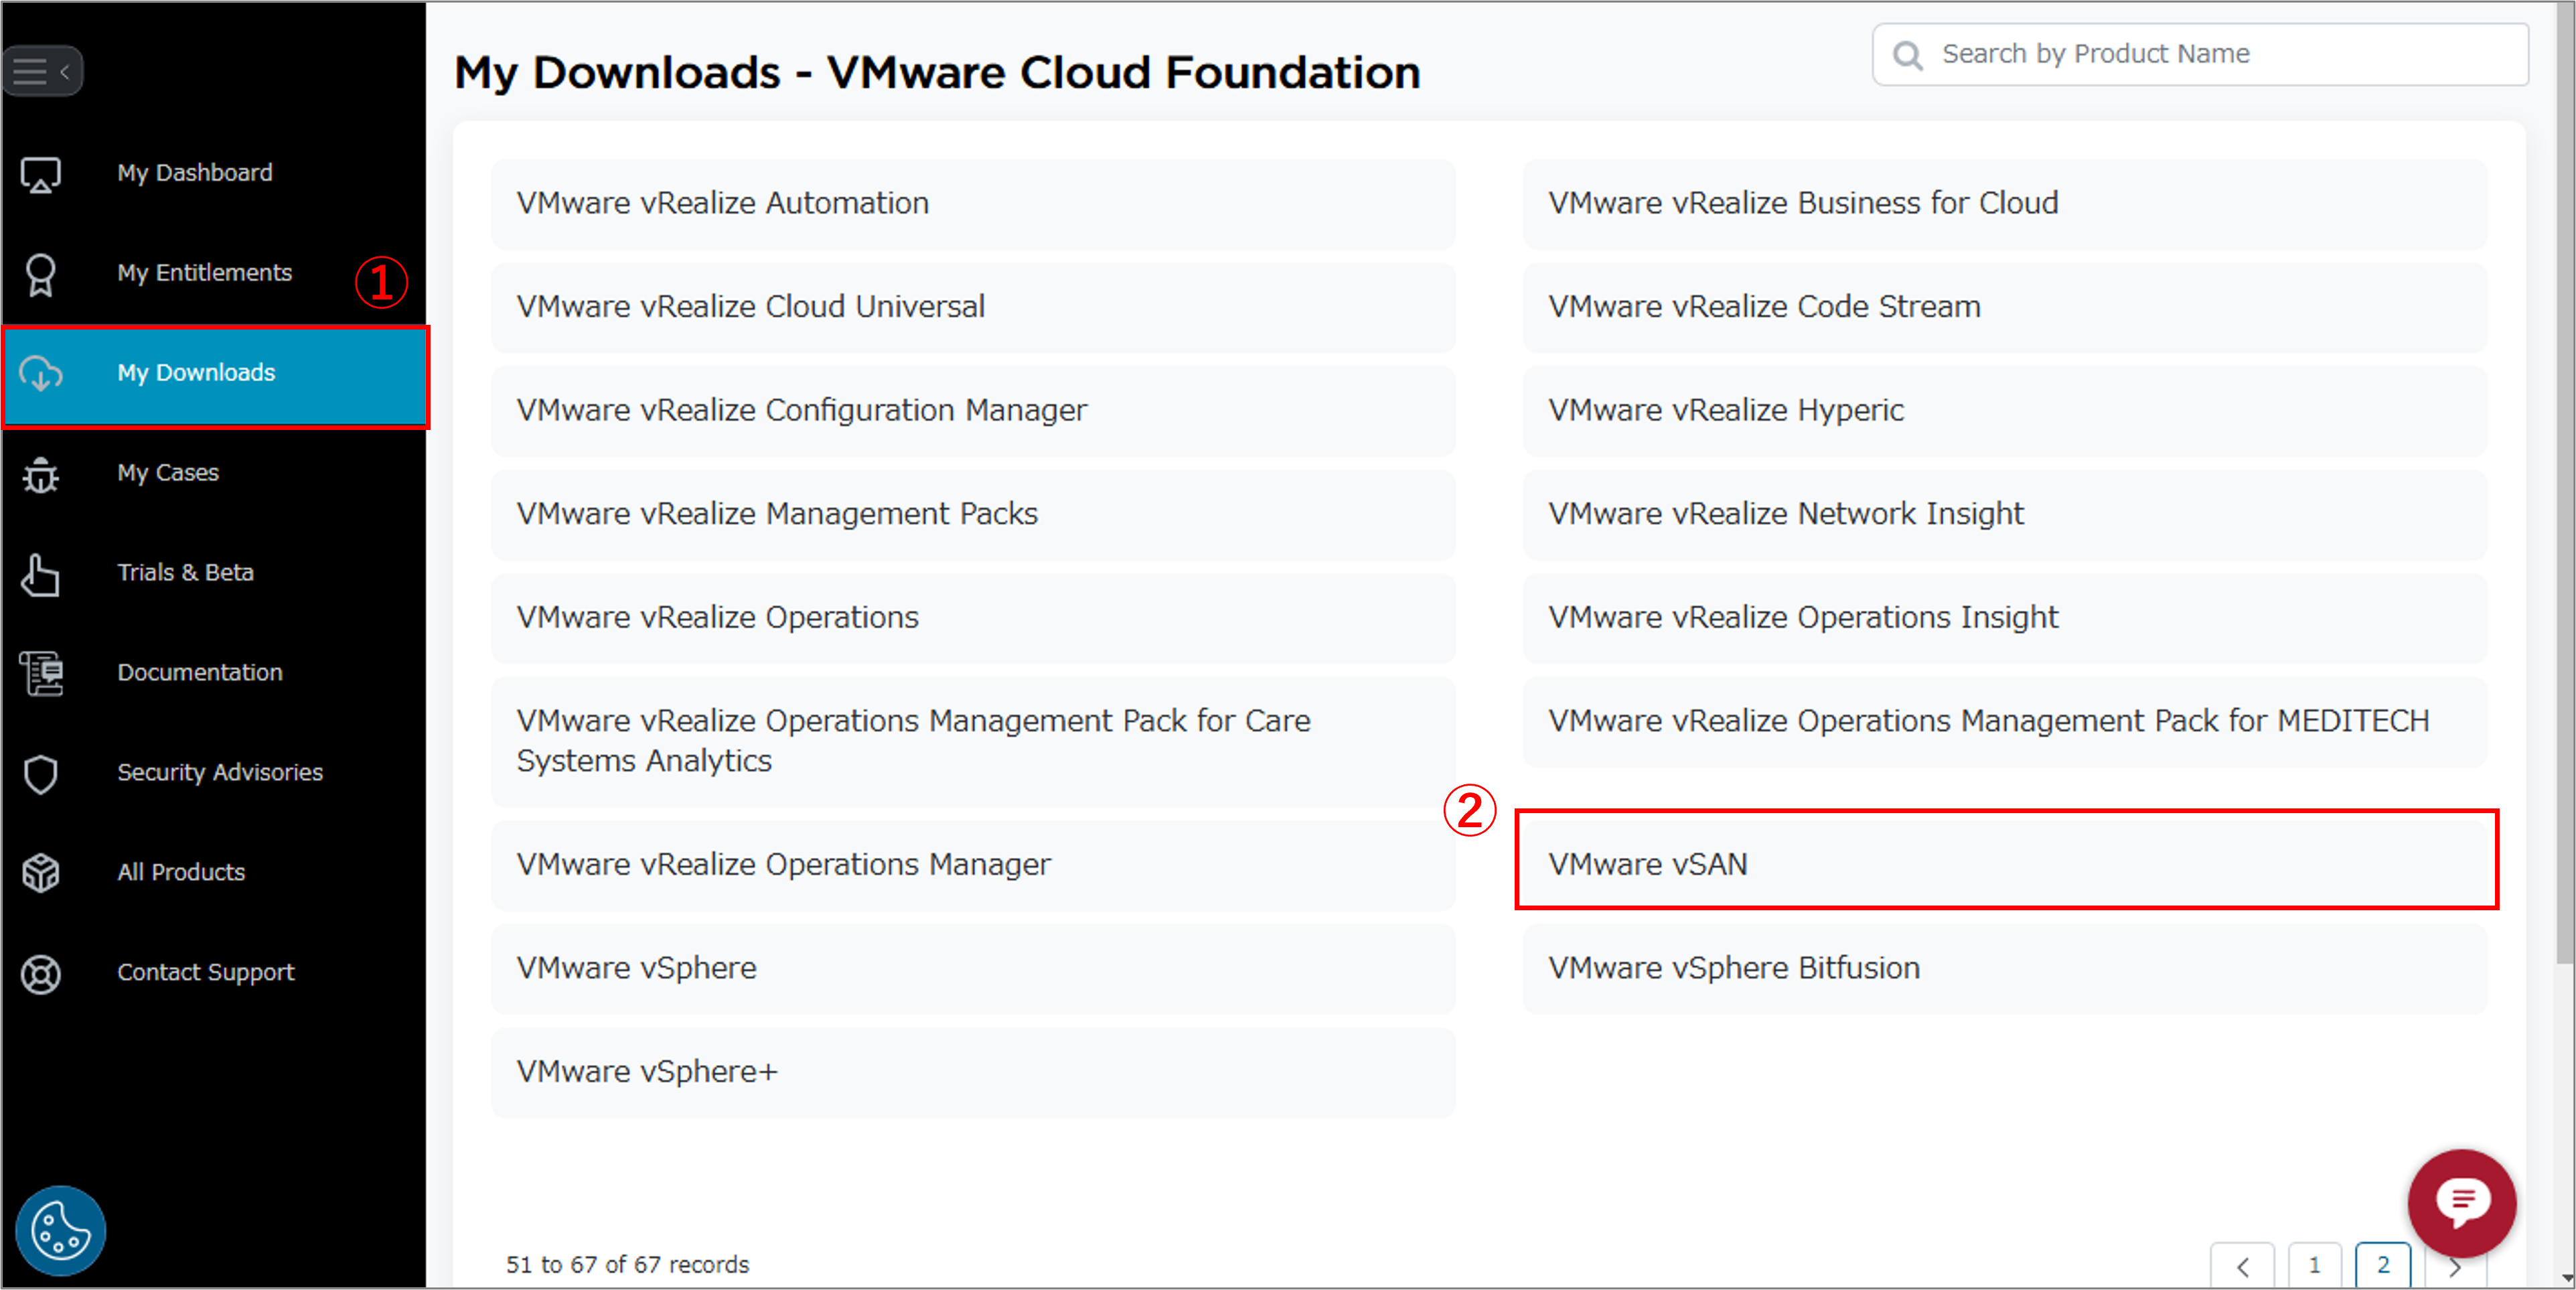2576x1290 pixels.
Task: Open VMware vRealize Code Stream
Action: coord(2004,308)
